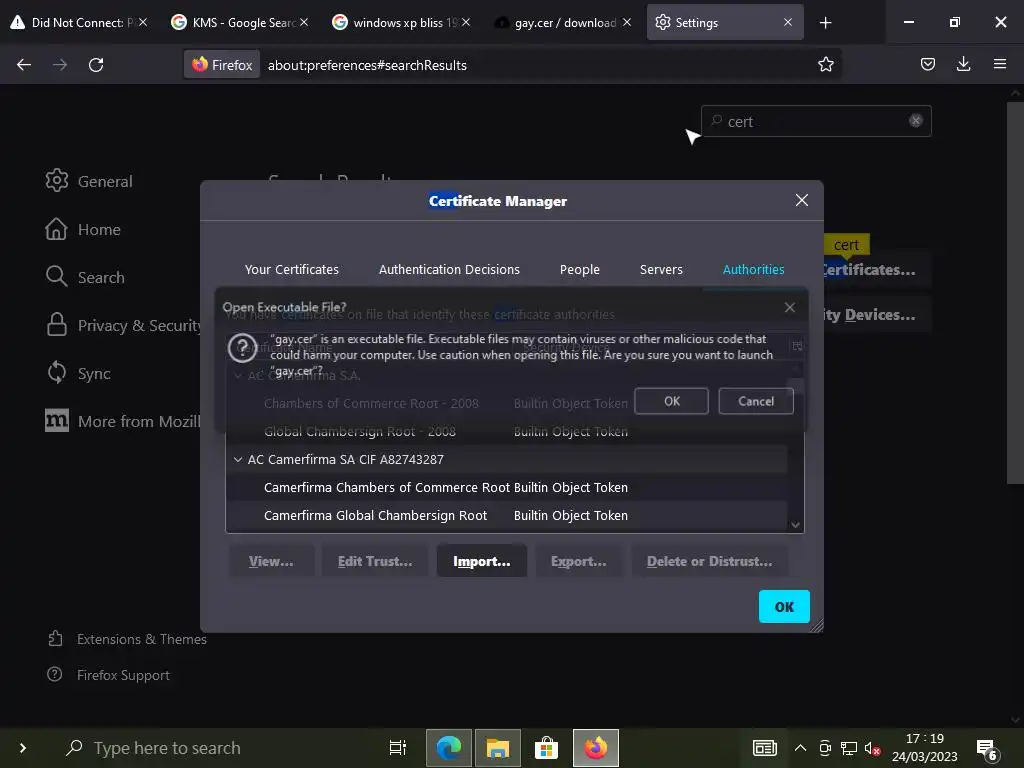Confirm launching gay.cer with OK

point(671,401)
